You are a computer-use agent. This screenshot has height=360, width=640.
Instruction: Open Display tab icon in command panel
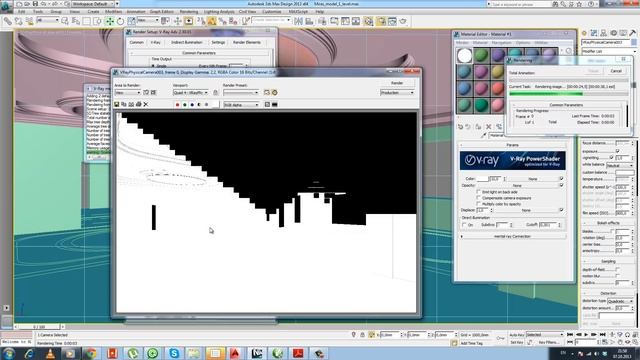(x=623, y=33)
